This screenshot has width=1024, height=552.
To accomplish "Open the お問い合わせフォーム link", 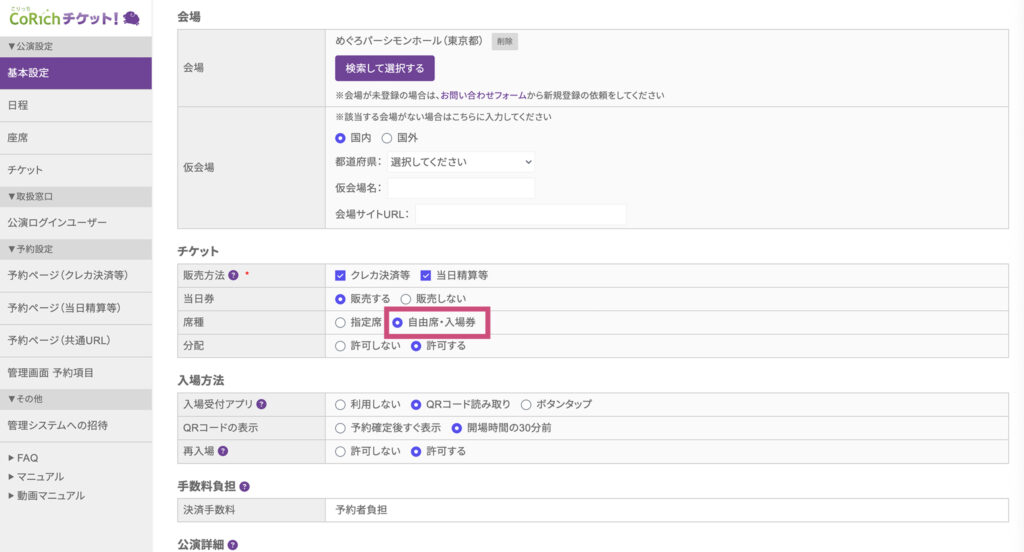I will pyautogui.click(x=484, y=95).
